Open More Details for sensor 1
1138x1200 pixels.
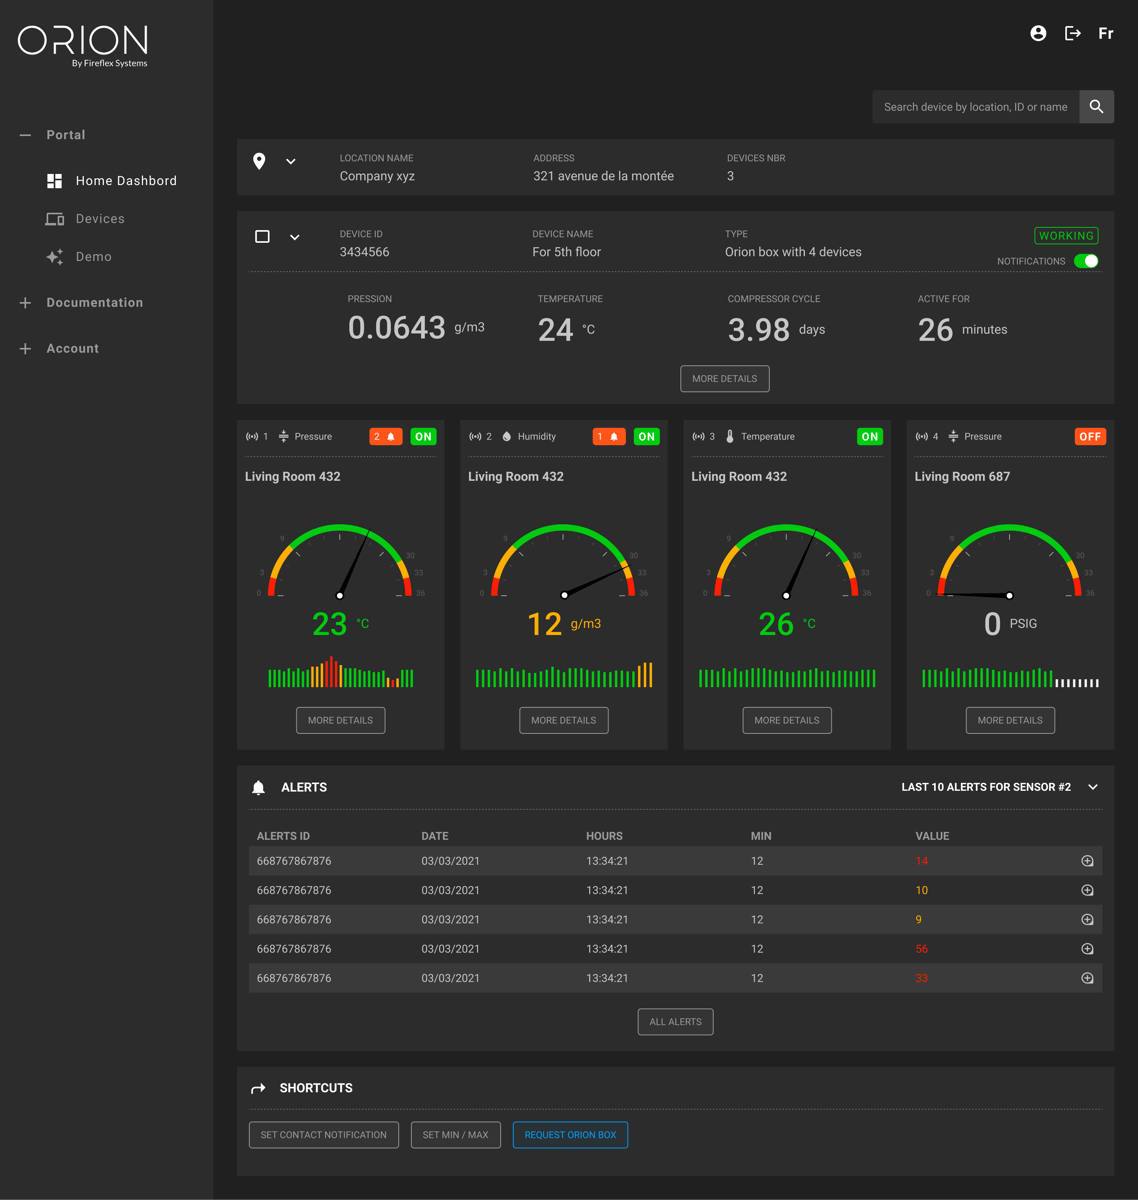tap(341, 720)
